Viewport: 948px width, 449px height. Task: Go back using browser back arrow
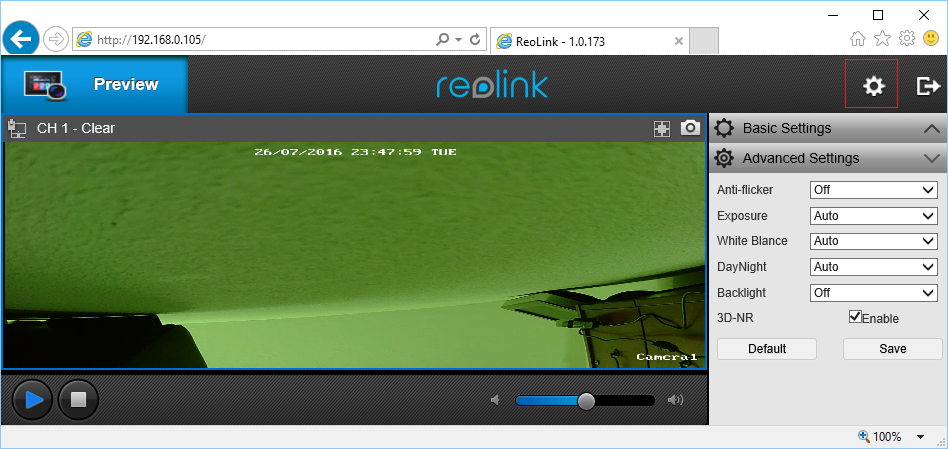21,39
